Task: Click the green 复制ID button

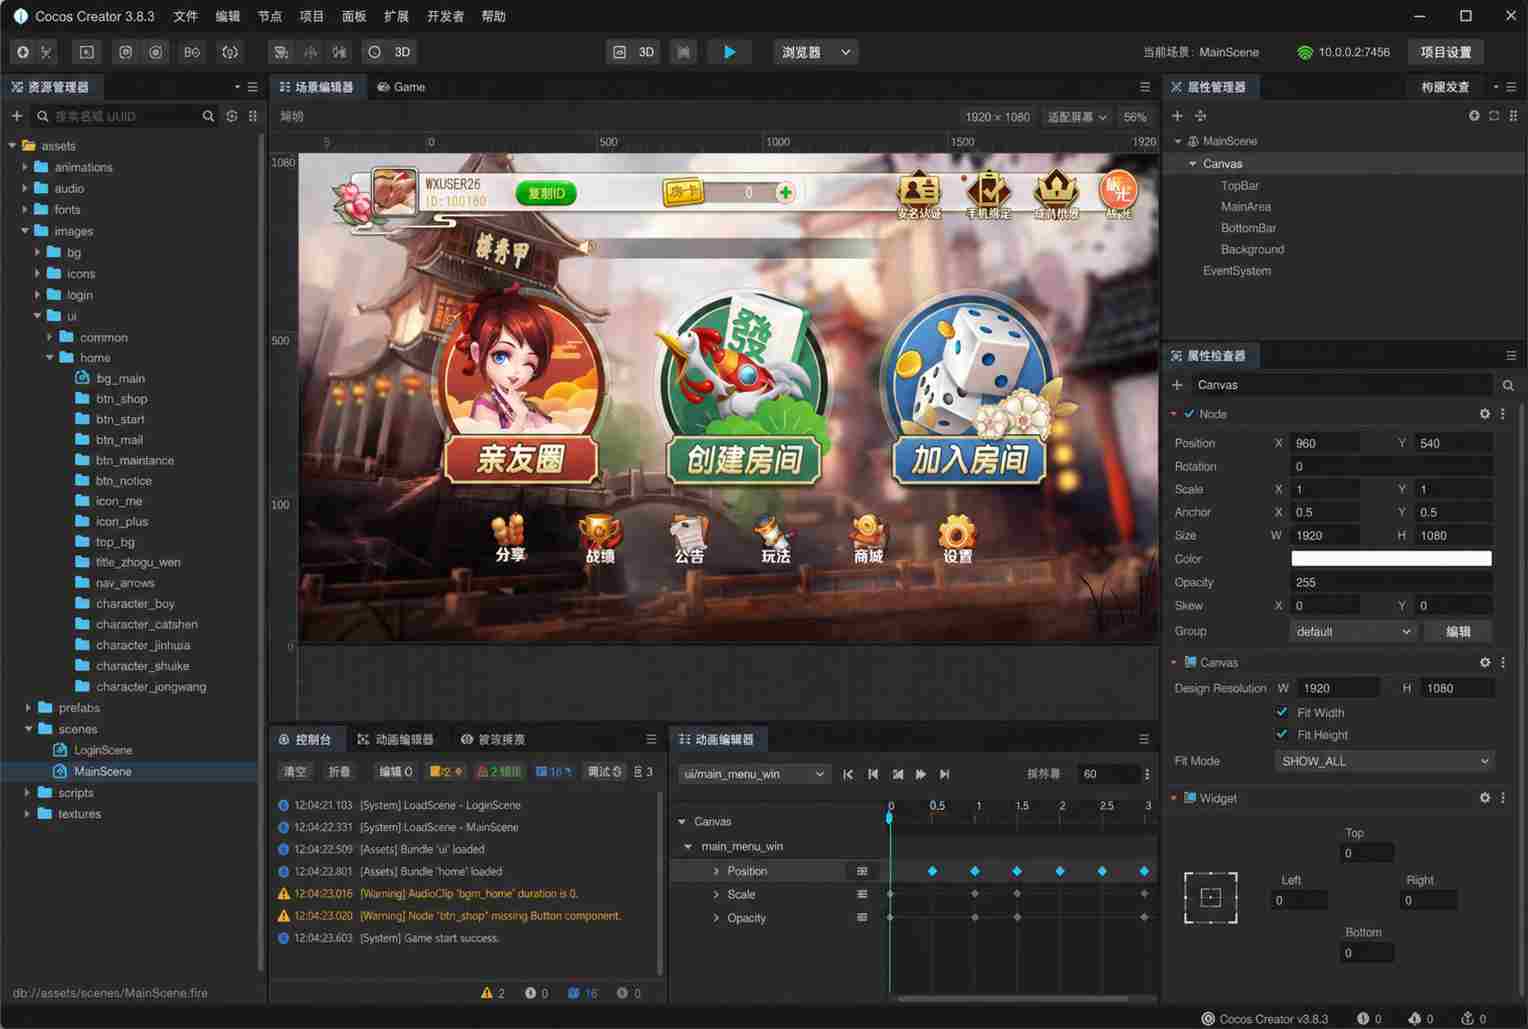Action: (547, 193)
